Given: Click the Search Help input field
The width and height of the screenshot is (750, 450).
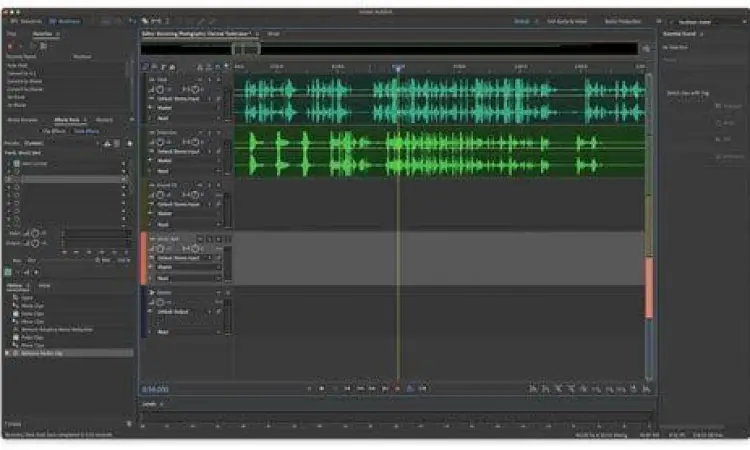Looking at the screenshot, I should pos(706,22).
